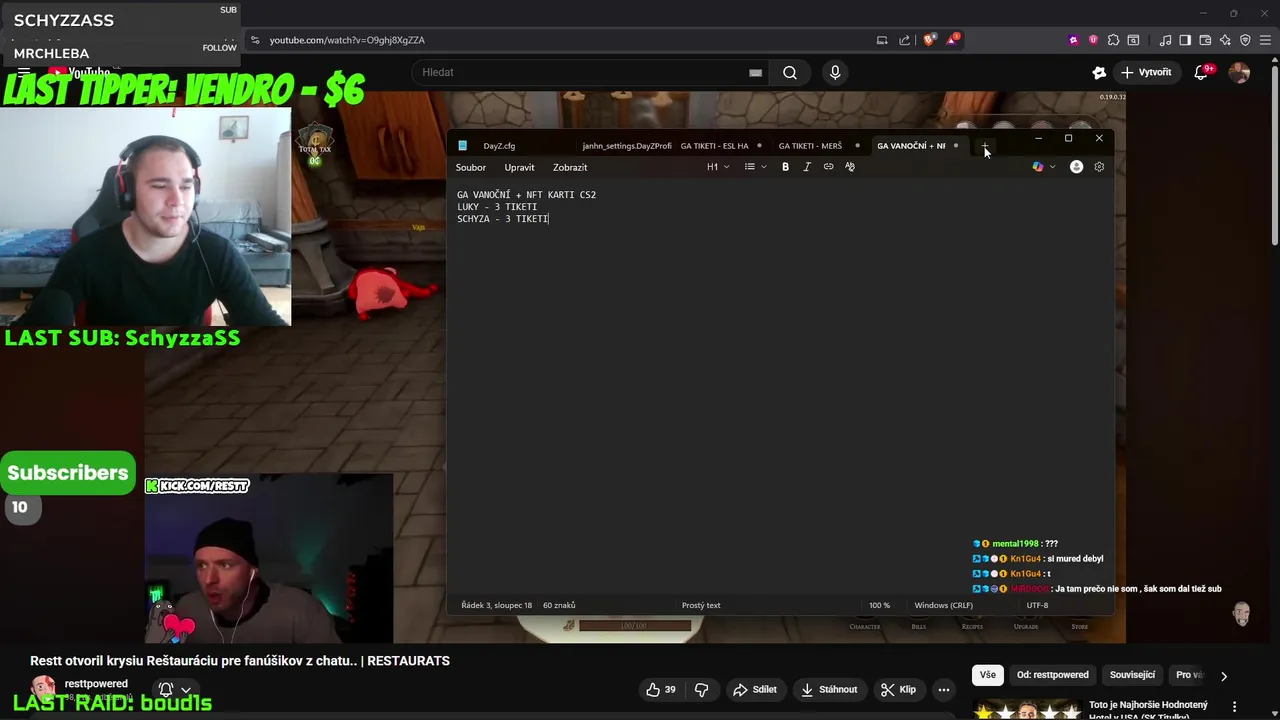Dislike the video with thumbs down

(x=702, y=689)
